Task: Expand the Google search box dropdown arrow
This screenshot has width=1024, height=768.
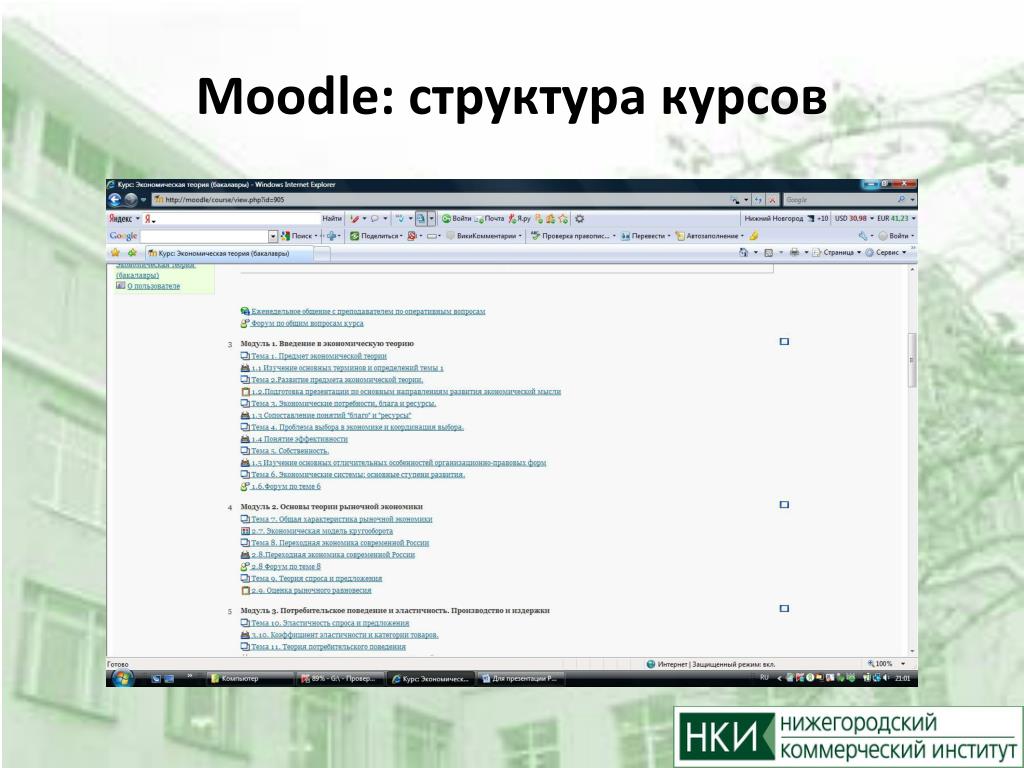Action: point(273,236)
